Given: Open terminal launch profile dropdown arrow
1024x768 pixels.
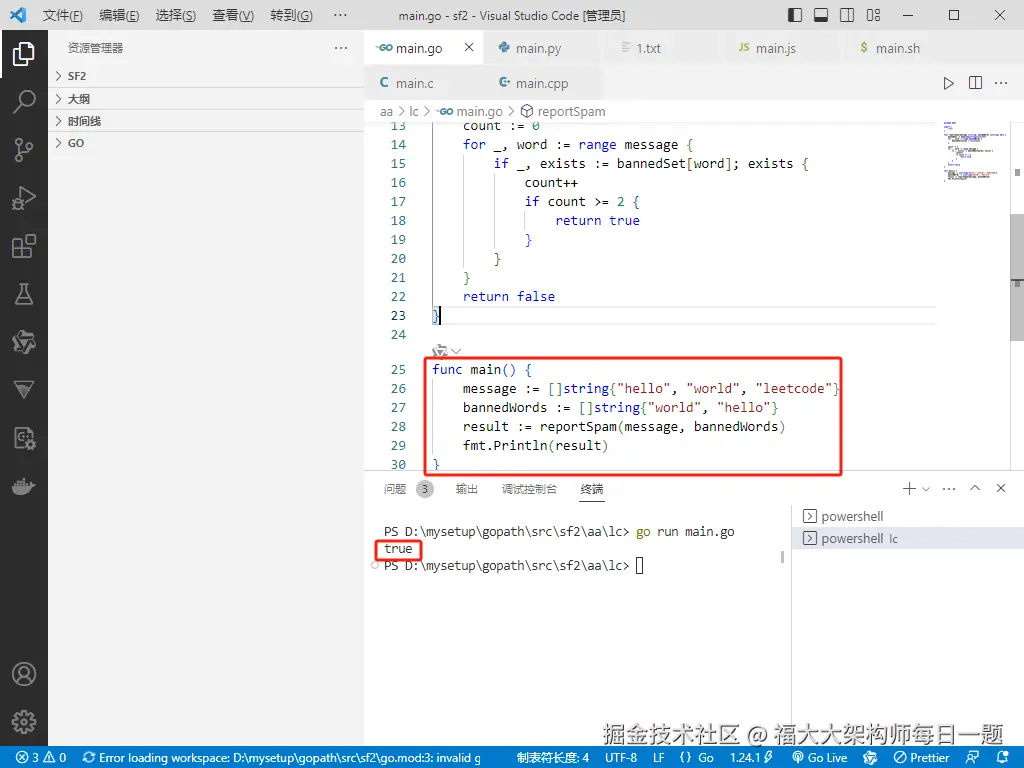Looking at the screenshot, I should (926, 488).
